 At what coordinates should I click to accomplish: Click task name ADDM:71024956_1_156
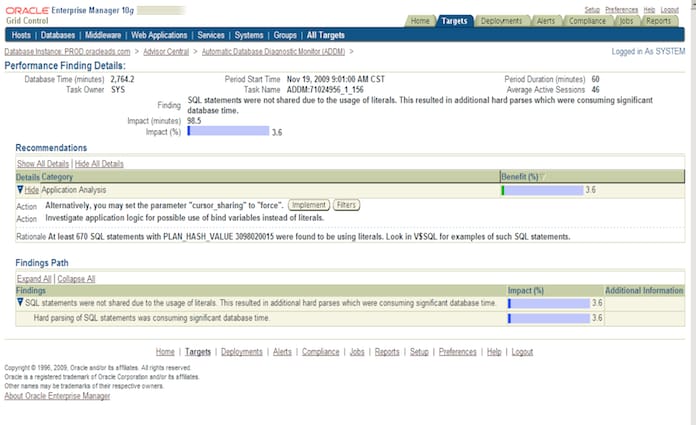[325, 90]
